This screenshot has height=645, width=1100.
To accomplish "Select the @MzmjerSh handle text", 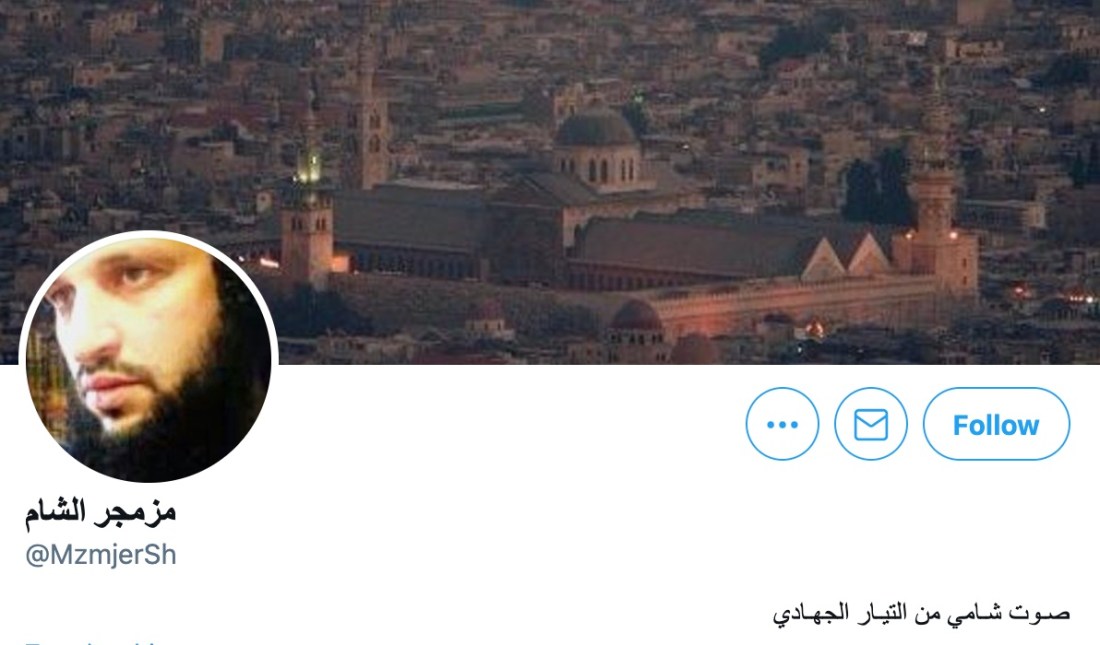I will (x=101, y=555).
